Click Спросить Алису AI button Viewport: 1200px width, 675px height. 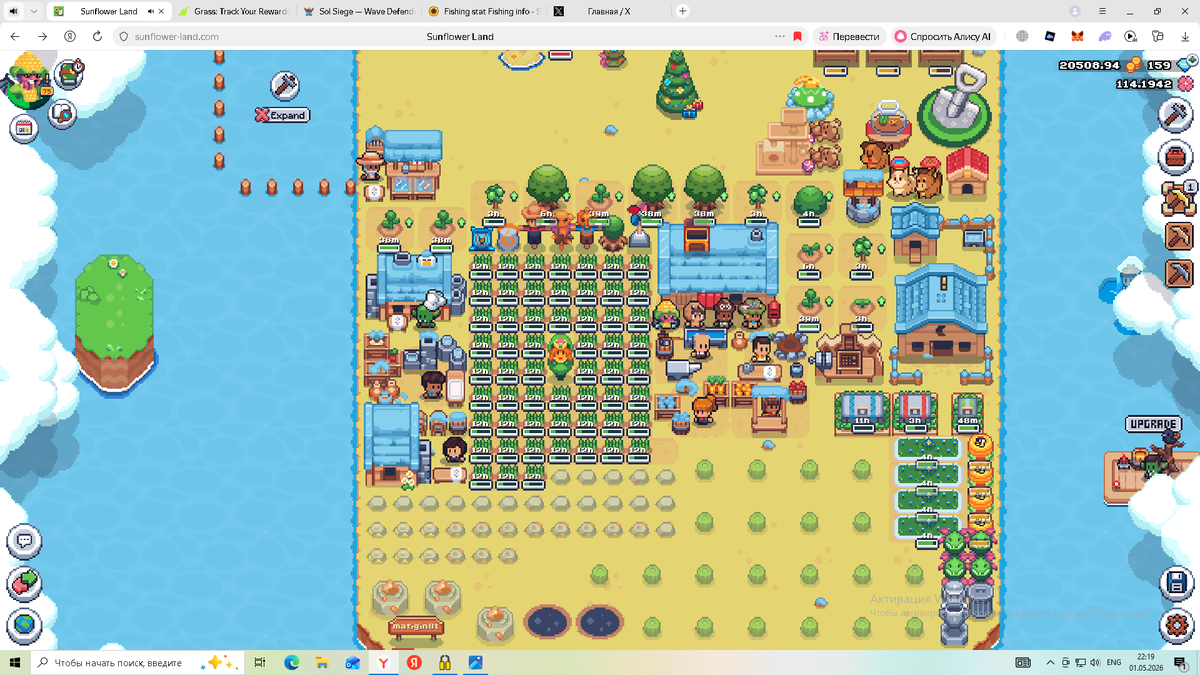942,36
